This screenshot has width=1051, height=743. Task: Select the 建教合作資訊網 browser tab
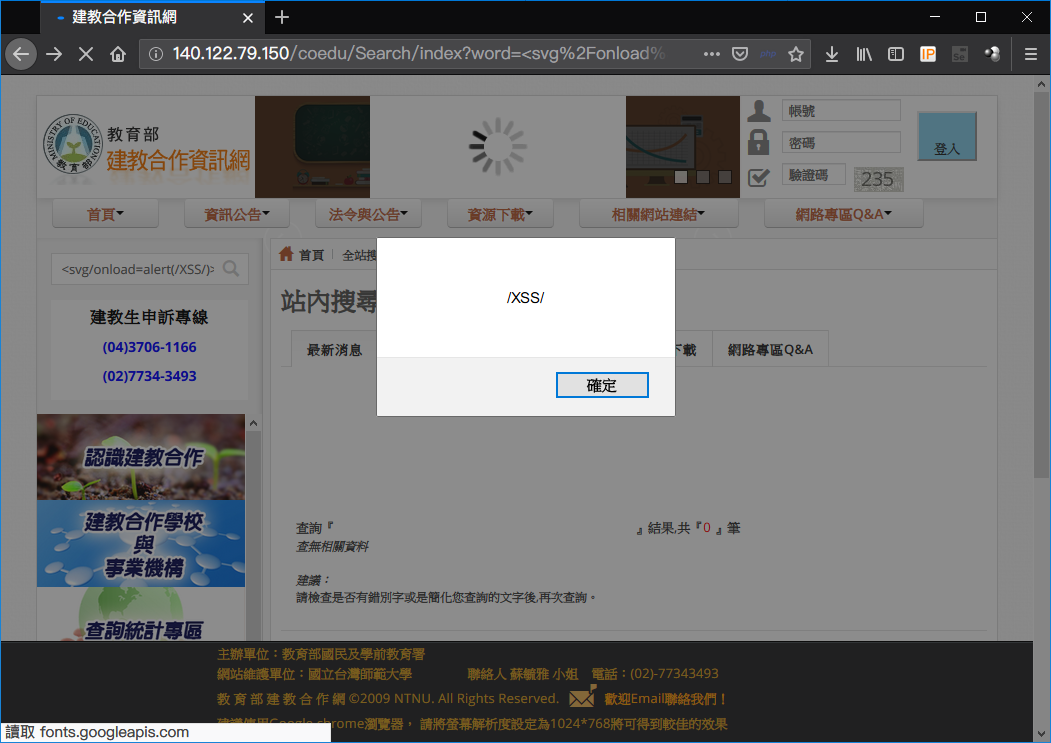coord(153,17)
